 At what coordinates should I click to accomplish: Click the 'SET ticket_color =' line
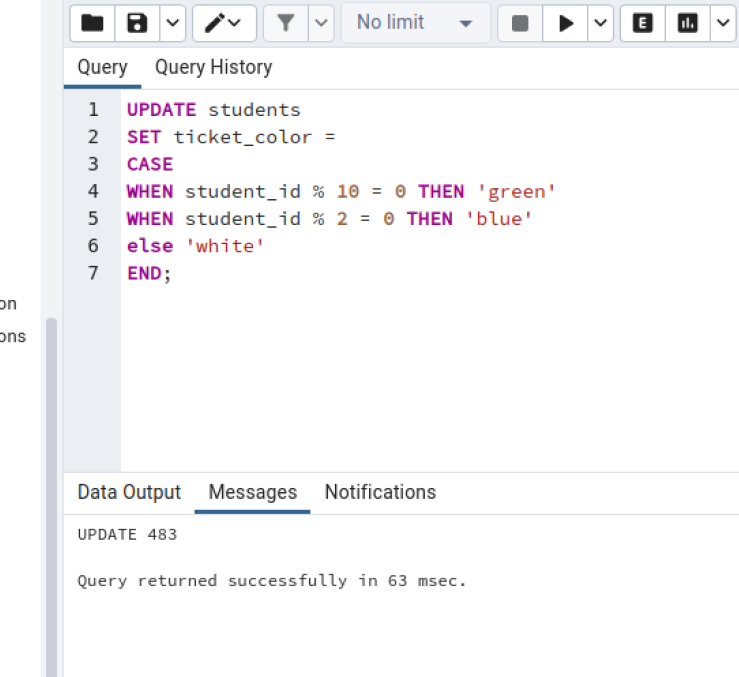pyautogui.click(x=231, y=137)
